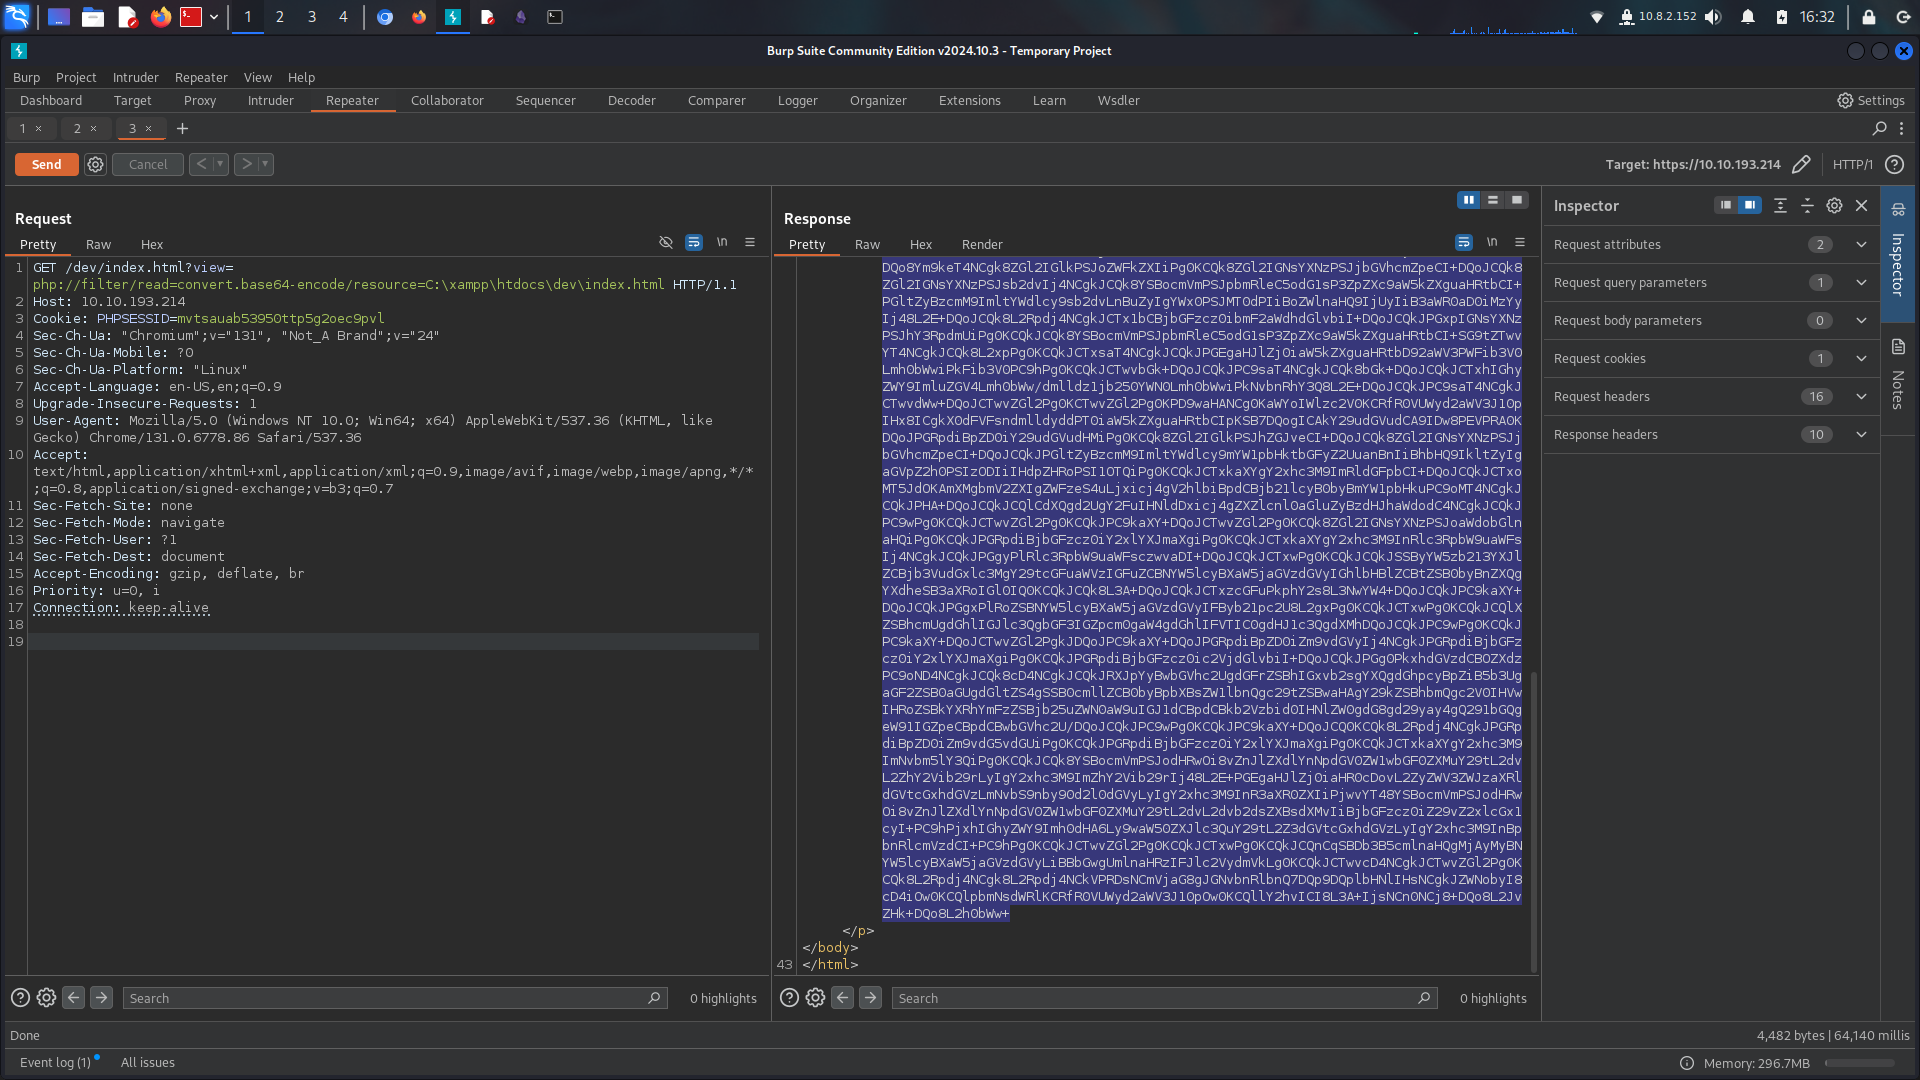
Task: Open Repeater tab options kebab menu
Action: click(1902, 129)
